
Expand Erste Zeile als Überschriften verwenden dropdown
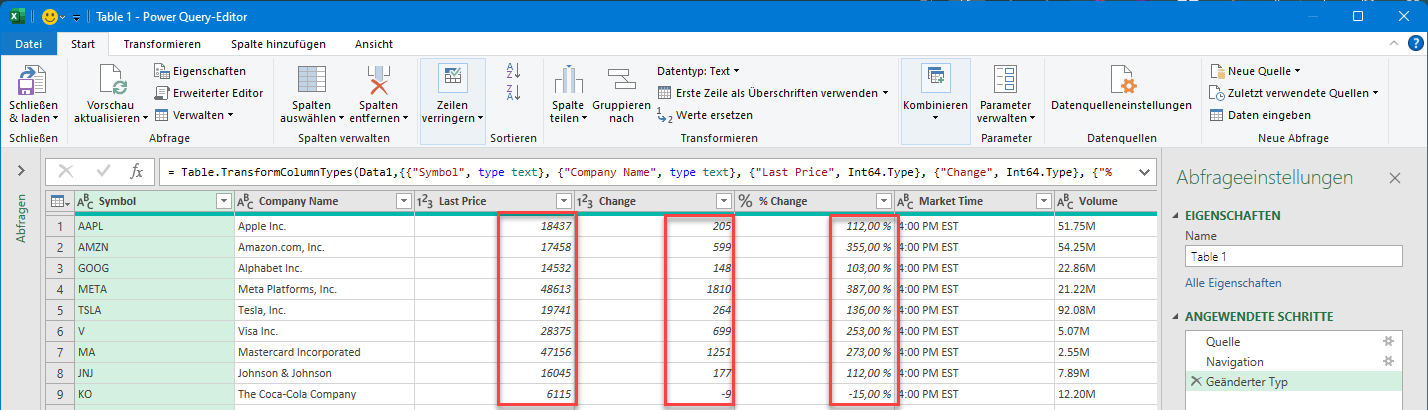point(886,93)
